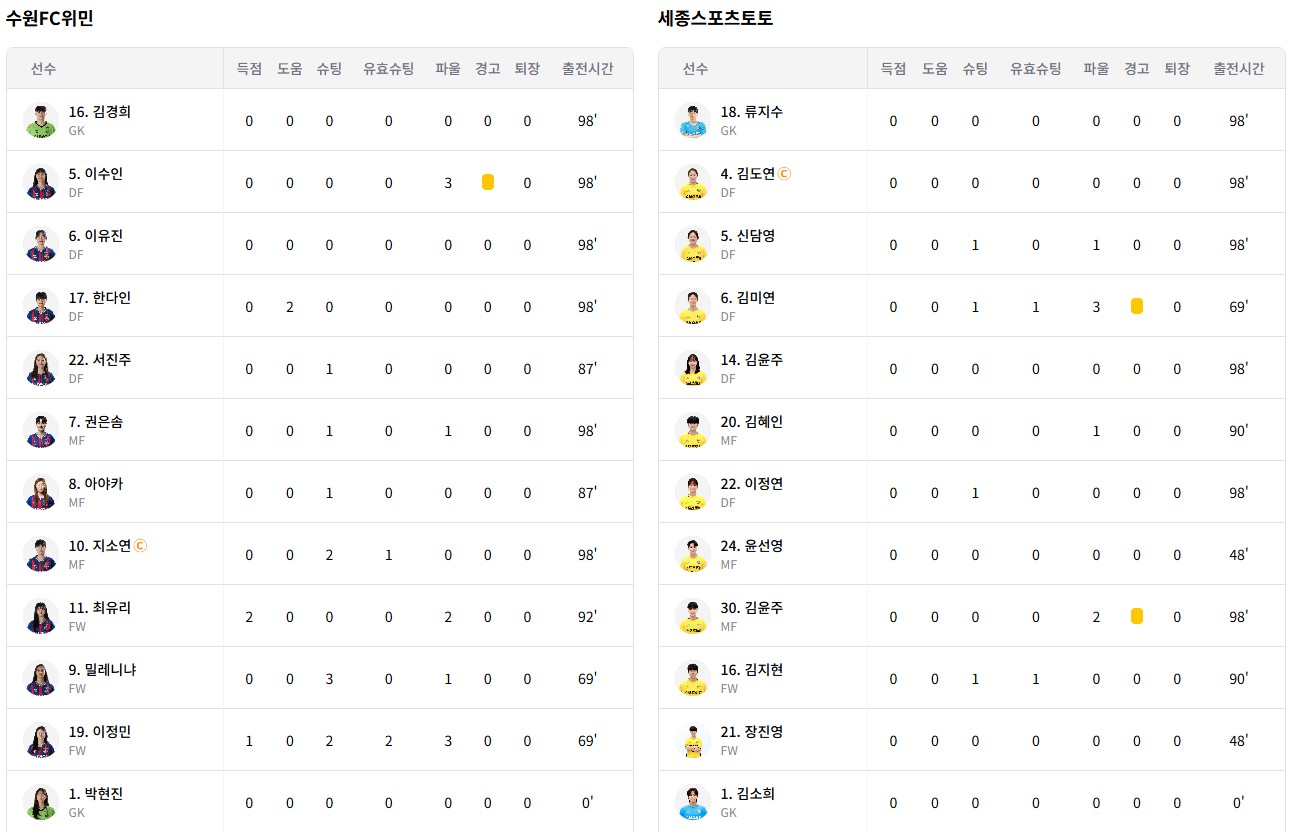Click player name 17. 한다인

[100, 298]
